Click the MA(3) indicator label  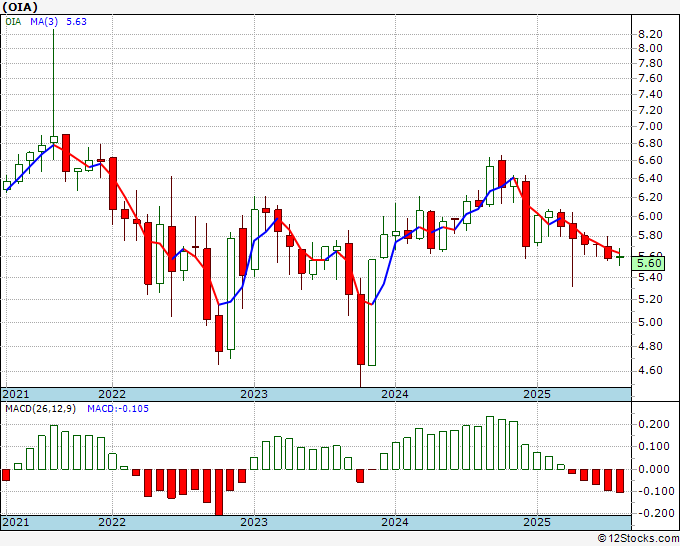point(45,21)
